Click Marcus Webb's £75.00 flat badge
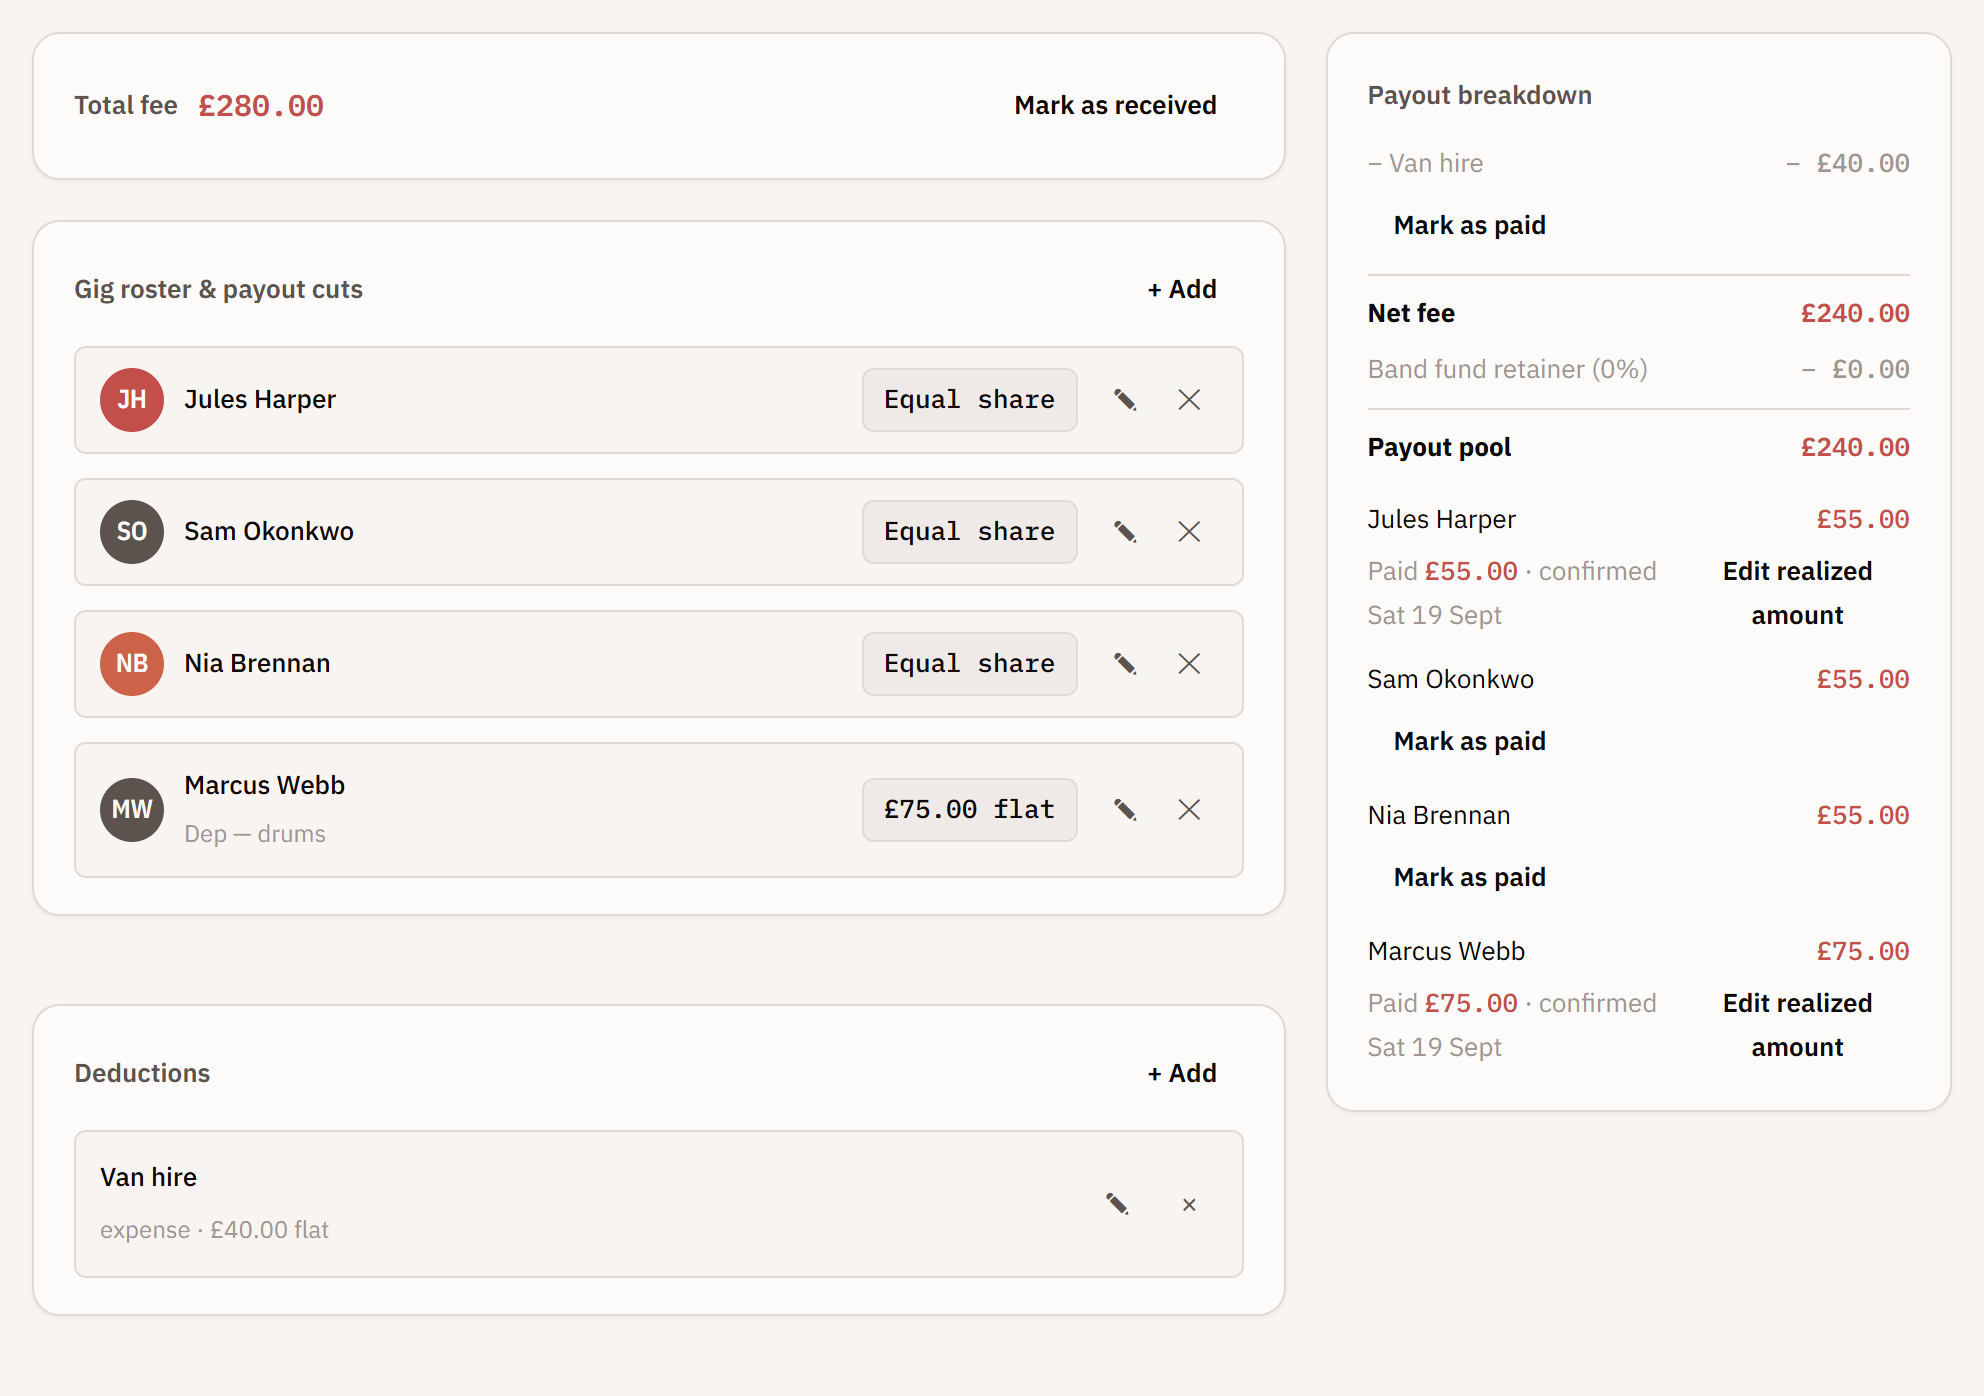 [970, 810]
